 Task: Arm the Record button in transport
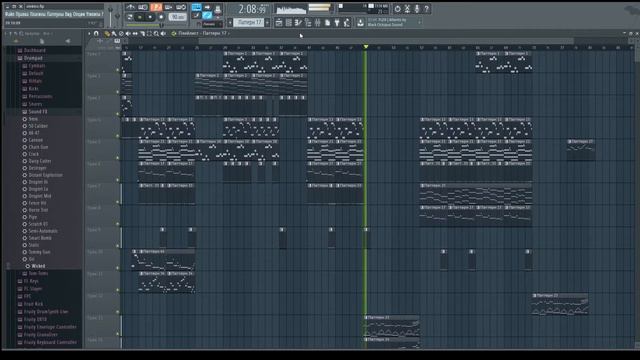[x=161, y=17]
